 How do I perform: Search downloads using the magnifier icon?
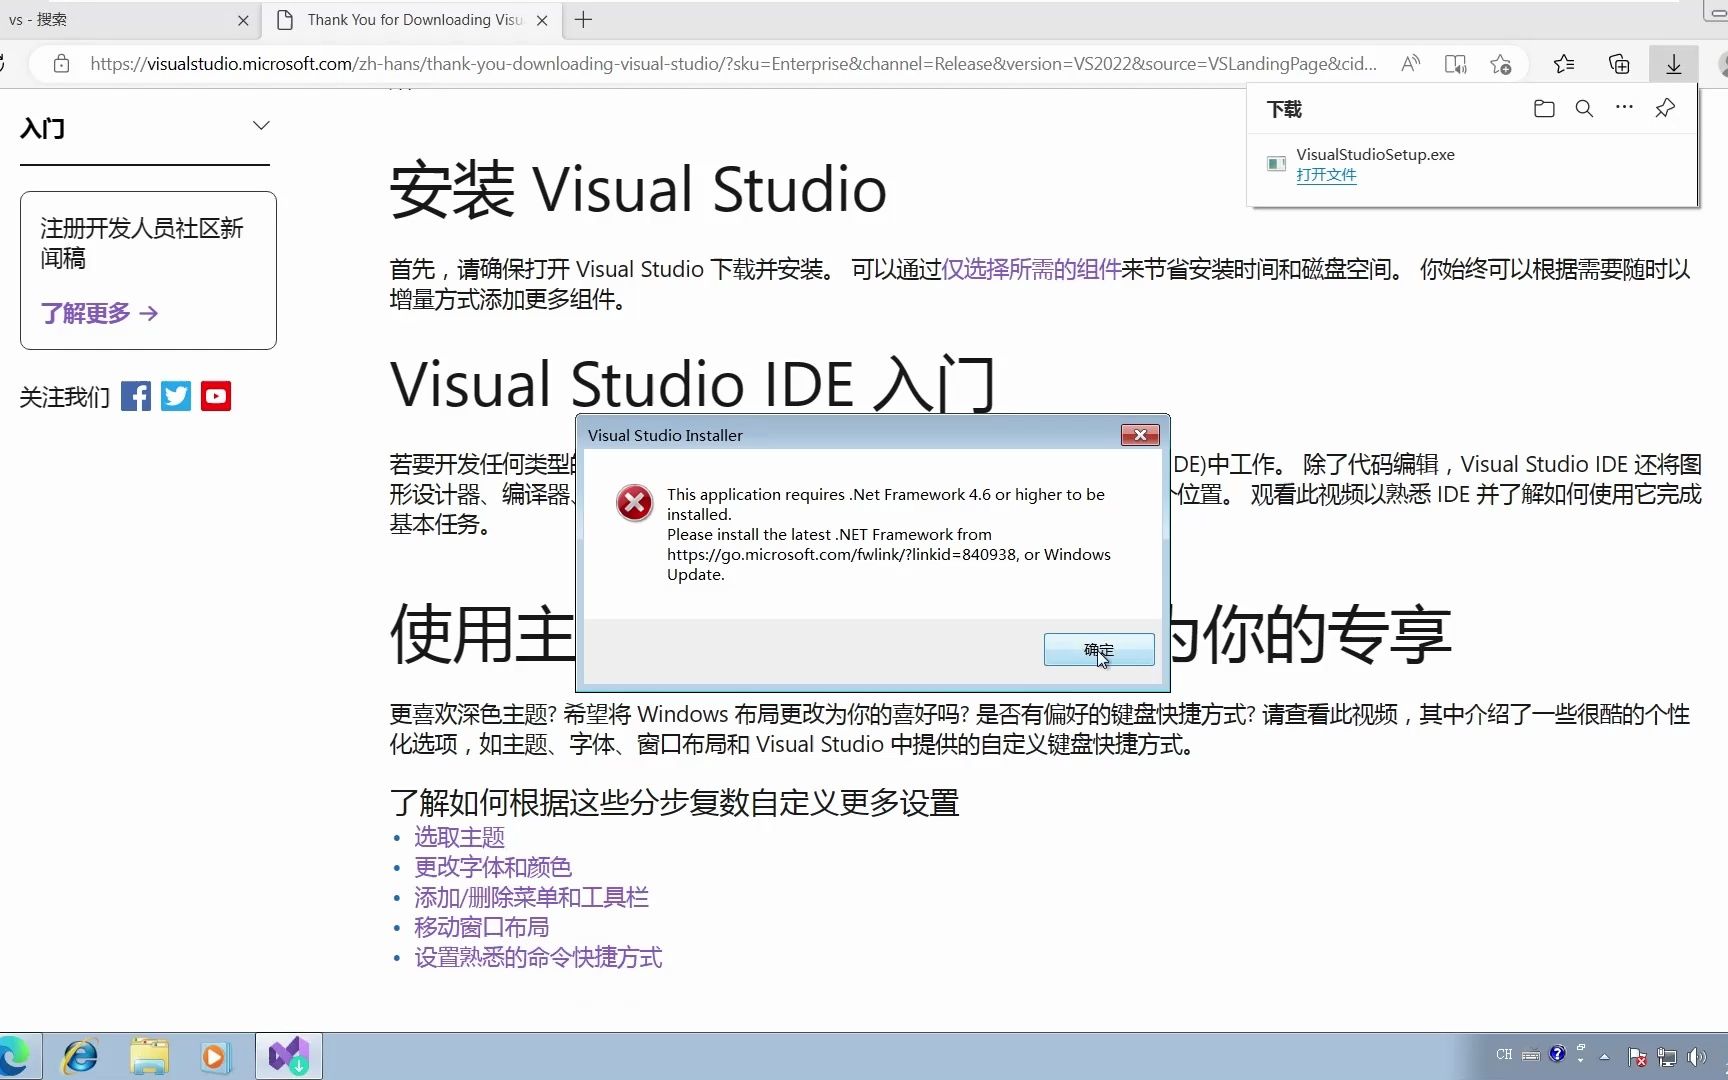[1584, 108]
